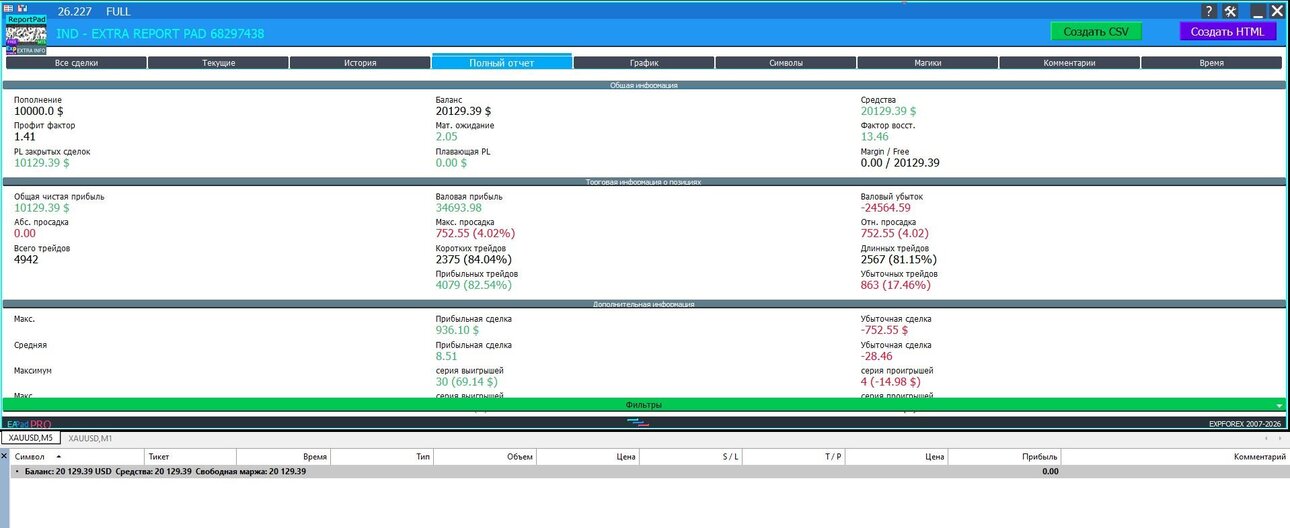This screenshot has width=1290, height=528.
Task: Open the tools settings icon
Action: (1231, 11)
